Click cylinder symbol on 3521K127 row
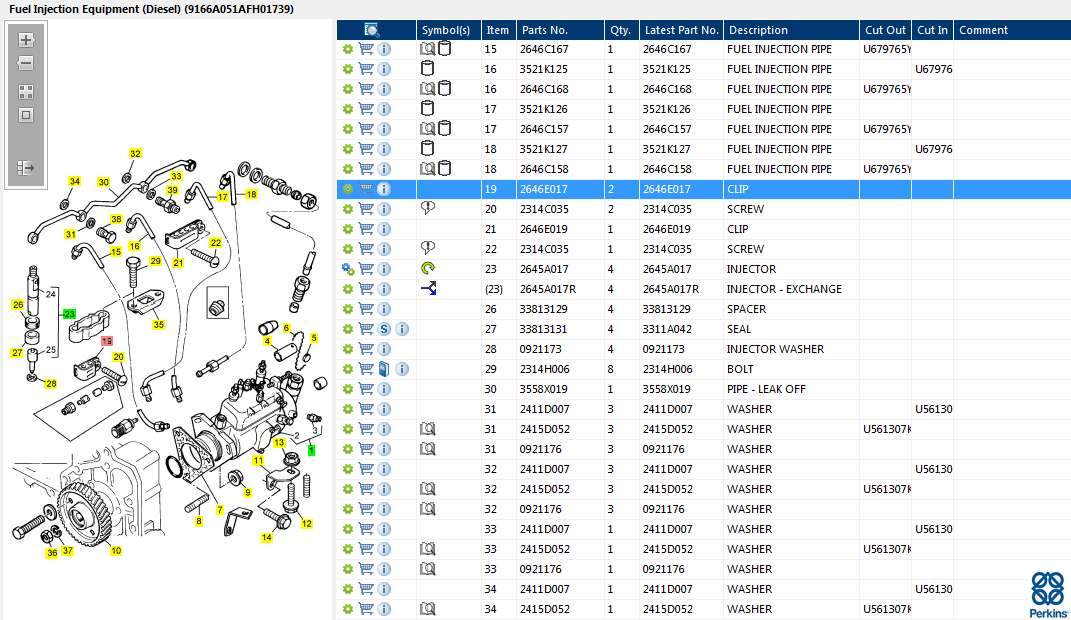The width and height of the screenshot is (1071, 620). coord(428,148)
